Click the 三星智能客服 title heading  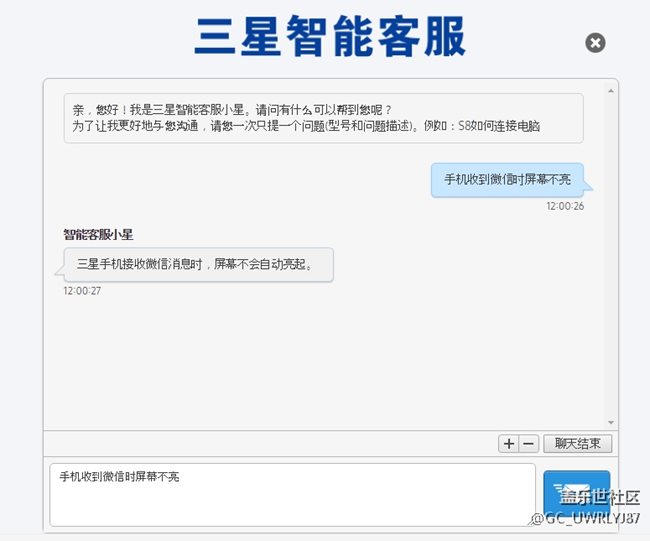click(330, 36)
